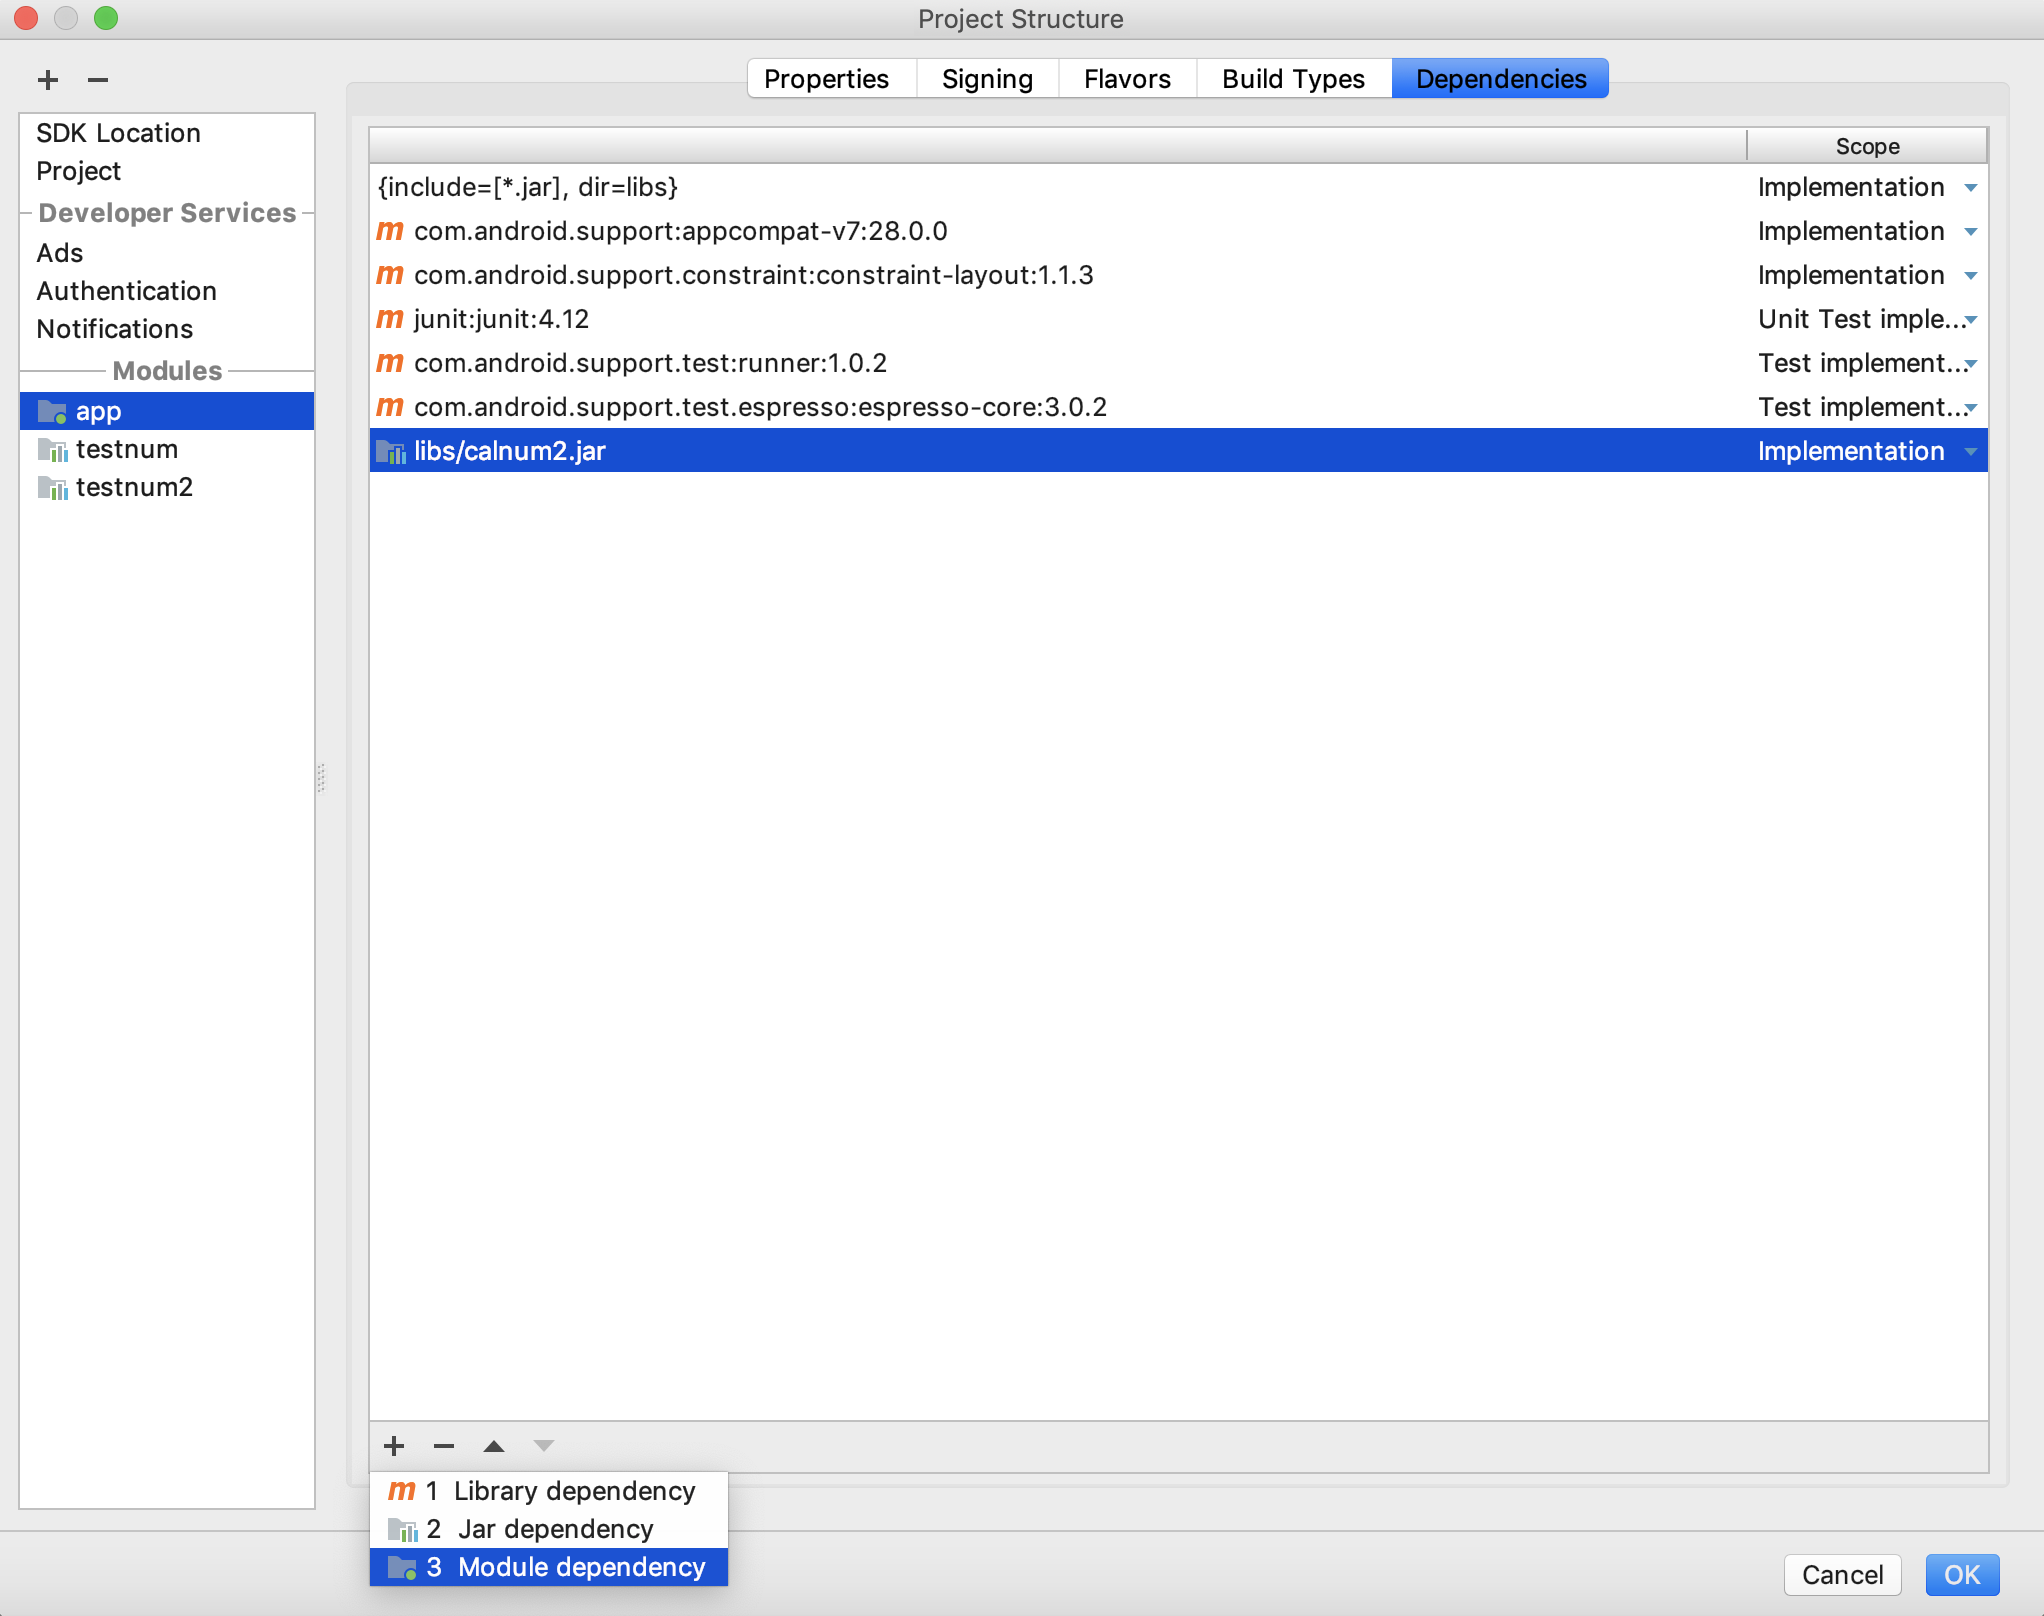2044x1616 pixels.
Task: Click the Maven icon beside espresso-core
Action: click(390, 407)
